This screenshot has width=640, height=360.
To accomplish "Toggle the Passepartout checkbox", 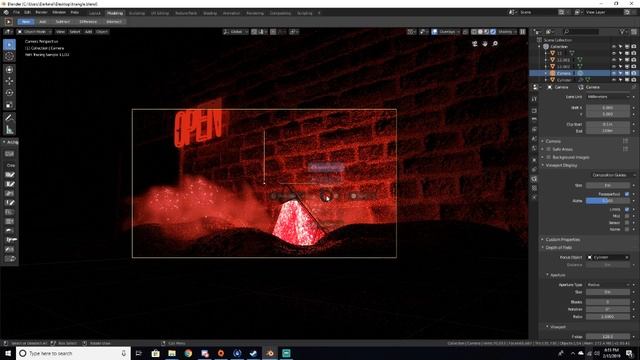I will 627,194.
